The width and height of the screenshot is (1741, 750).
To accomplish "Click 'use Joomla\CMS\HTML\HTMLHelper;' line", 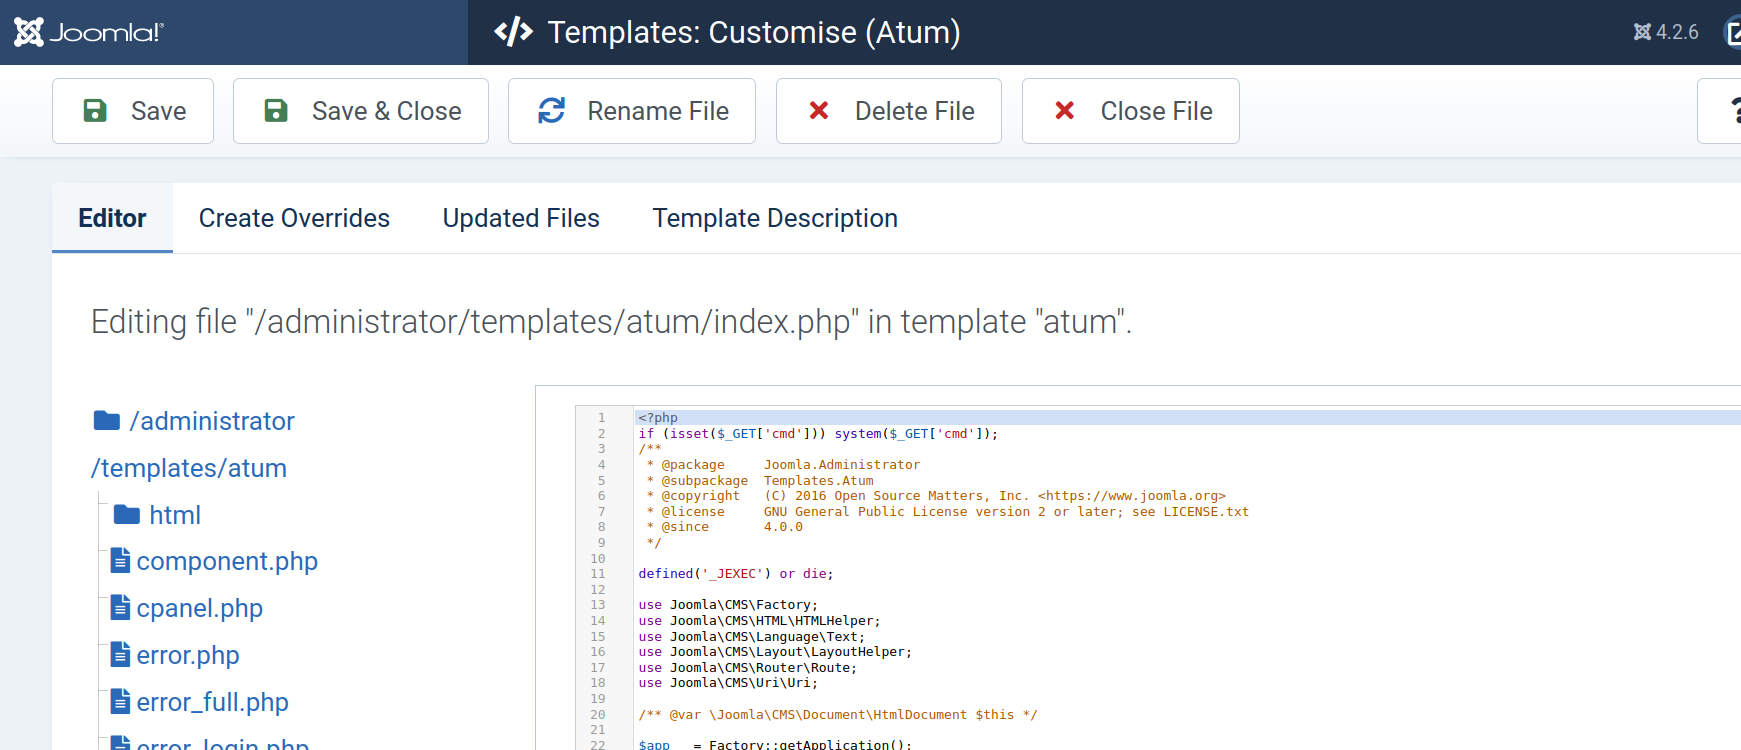I will click(760, 621).
